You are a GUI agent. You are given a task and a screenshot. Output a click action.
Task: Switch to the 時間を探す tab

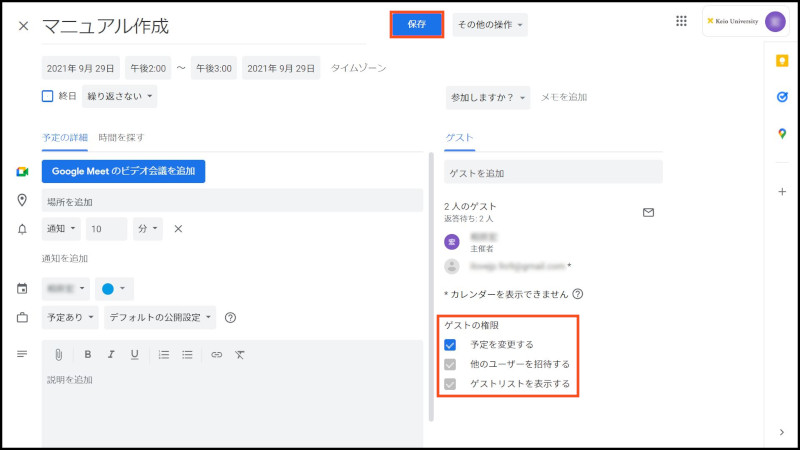tap(120, 137)
